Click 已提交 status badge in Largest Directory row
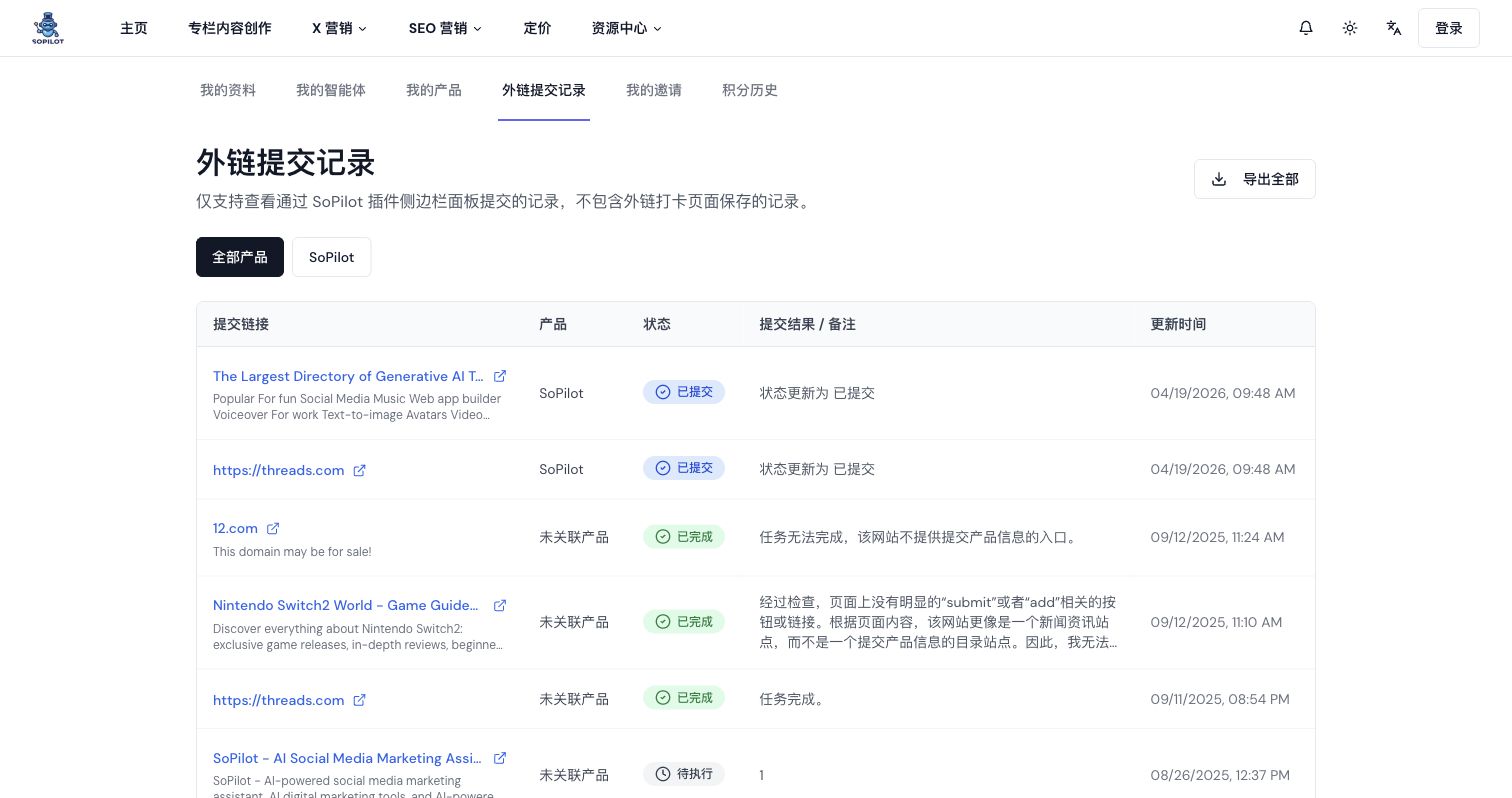The height and width of the screenshot is (798, 1512). (684, 392)
